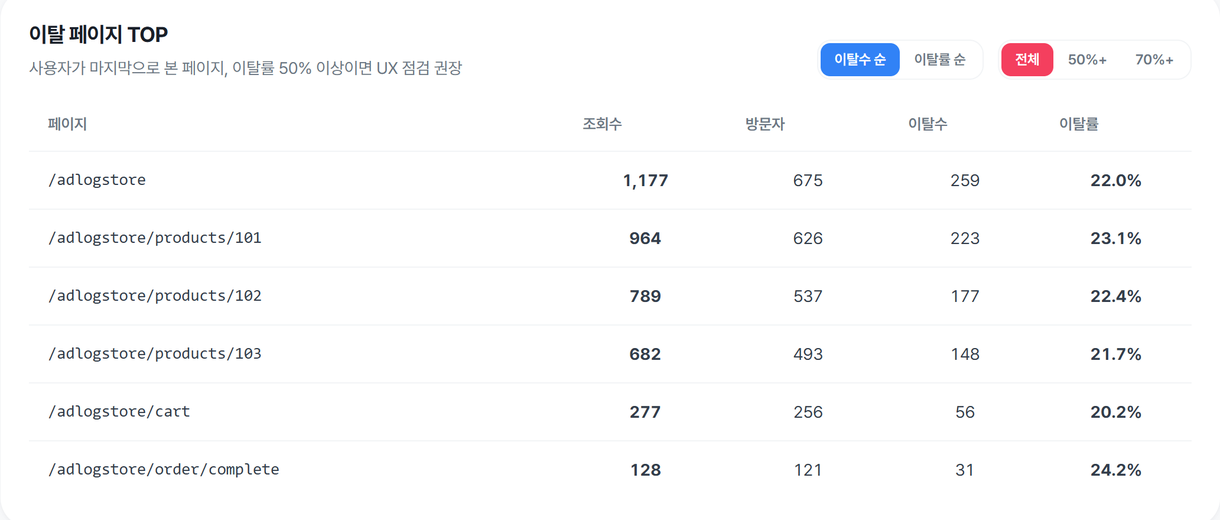Screen dimensions: 1220x520
Task: Click the 방문자 column header
Action: click(765, 125)
